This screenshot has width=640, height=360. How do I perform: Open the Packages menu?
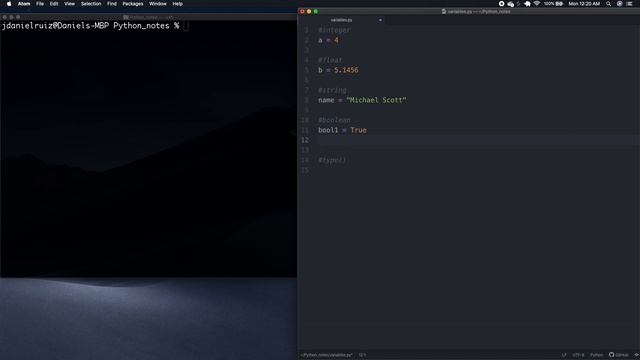133,4
